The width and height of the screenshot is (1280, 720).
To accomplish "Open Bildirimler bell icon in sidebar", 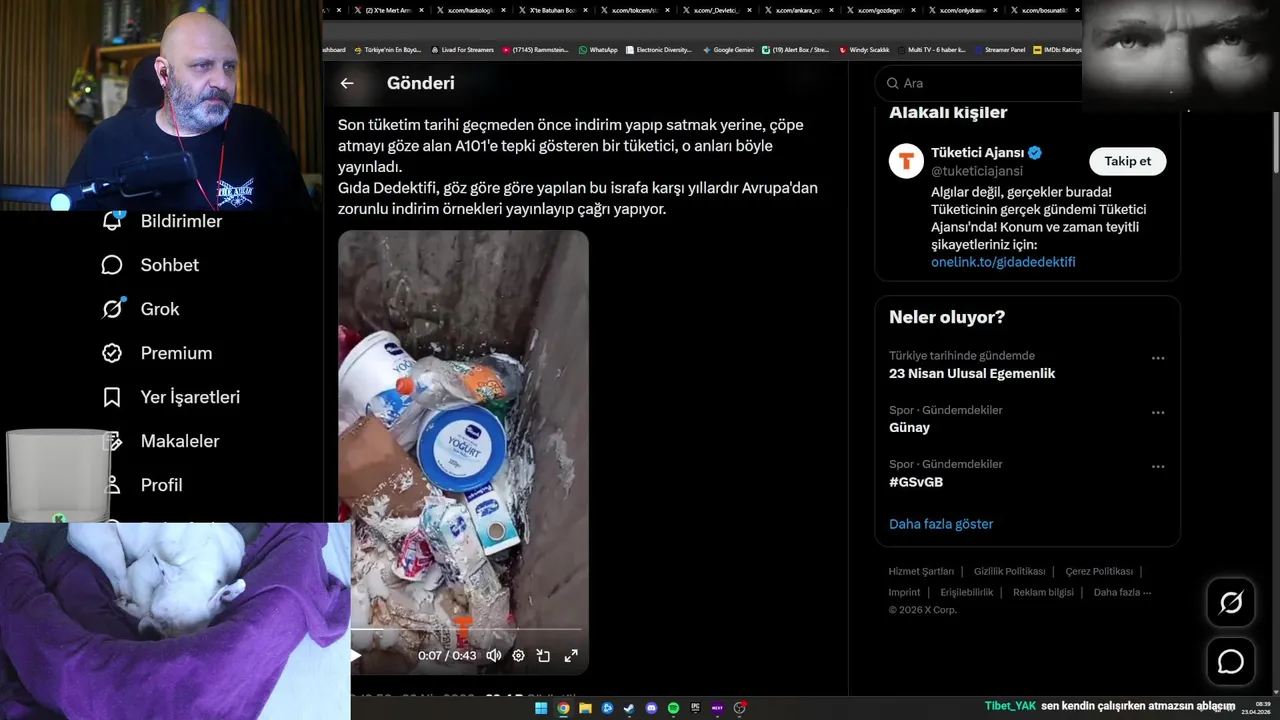I will (x=113, y=221).
